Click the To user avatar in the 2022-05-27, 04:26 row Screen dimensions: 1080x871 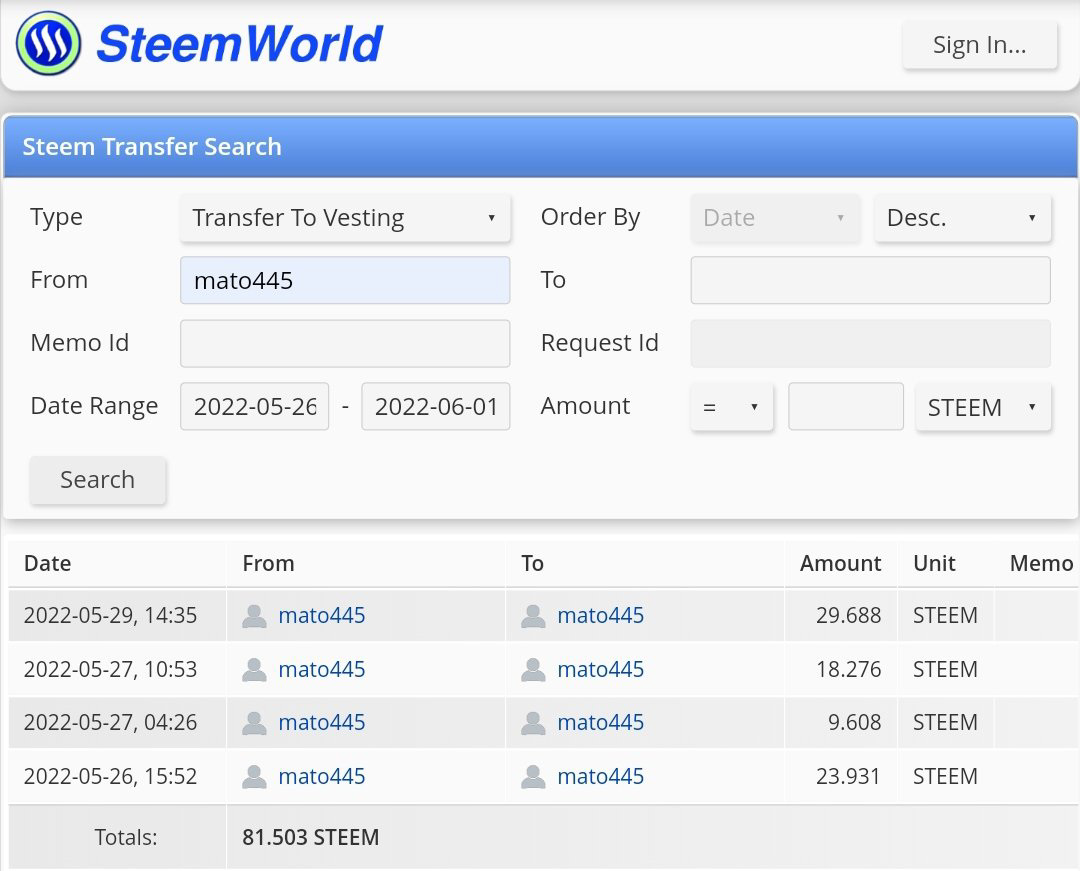533,723
